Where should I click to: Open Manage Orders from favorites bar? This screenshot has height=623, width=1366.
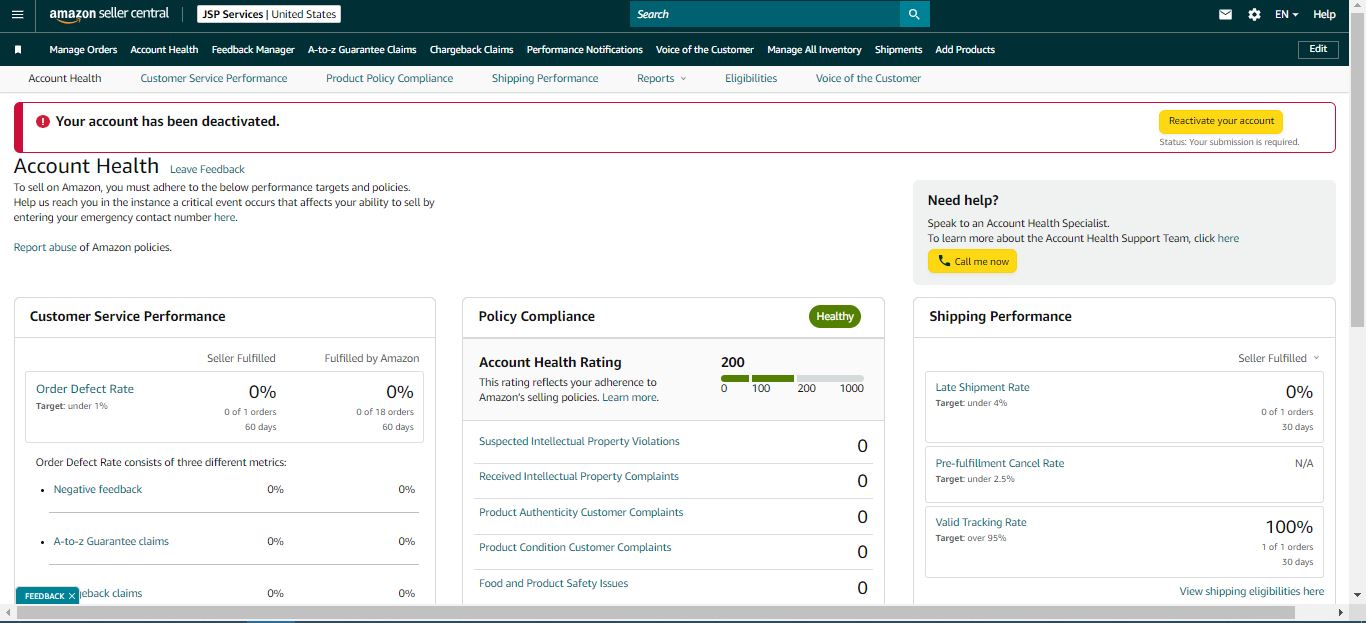83,49
